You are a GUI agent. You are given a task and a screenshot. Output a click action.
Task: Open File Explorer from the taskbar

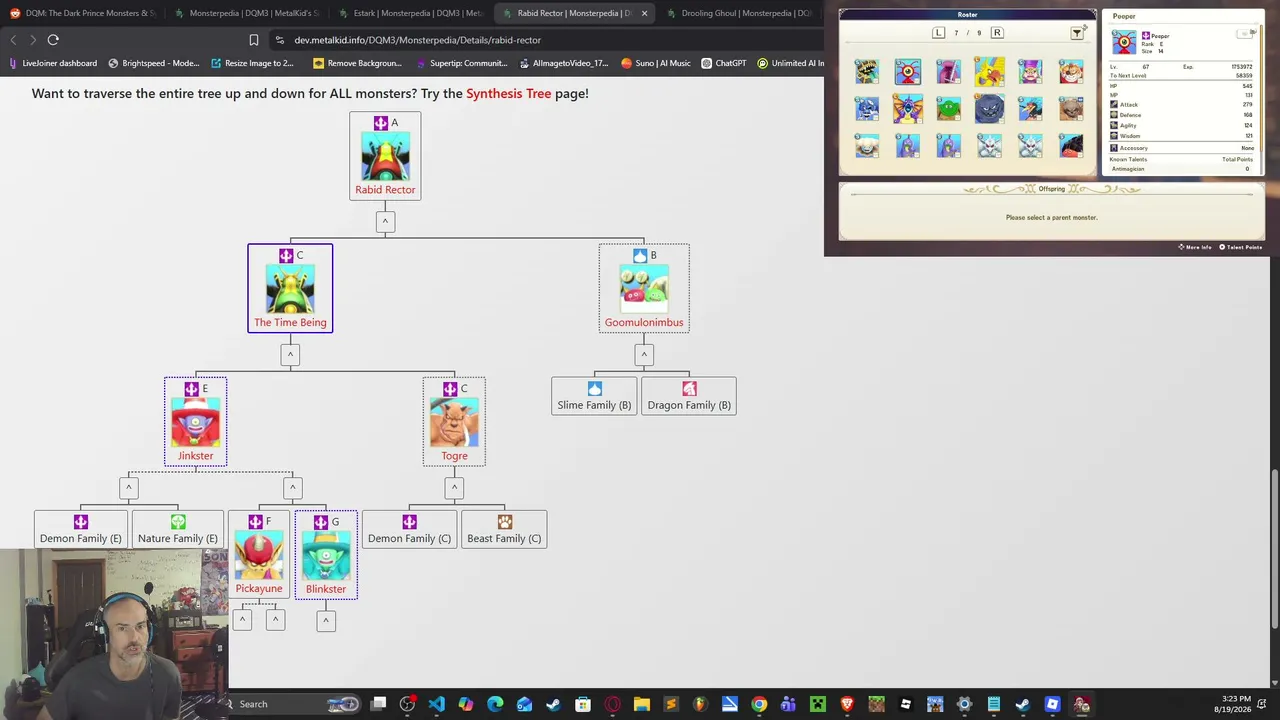coord(641,704)
